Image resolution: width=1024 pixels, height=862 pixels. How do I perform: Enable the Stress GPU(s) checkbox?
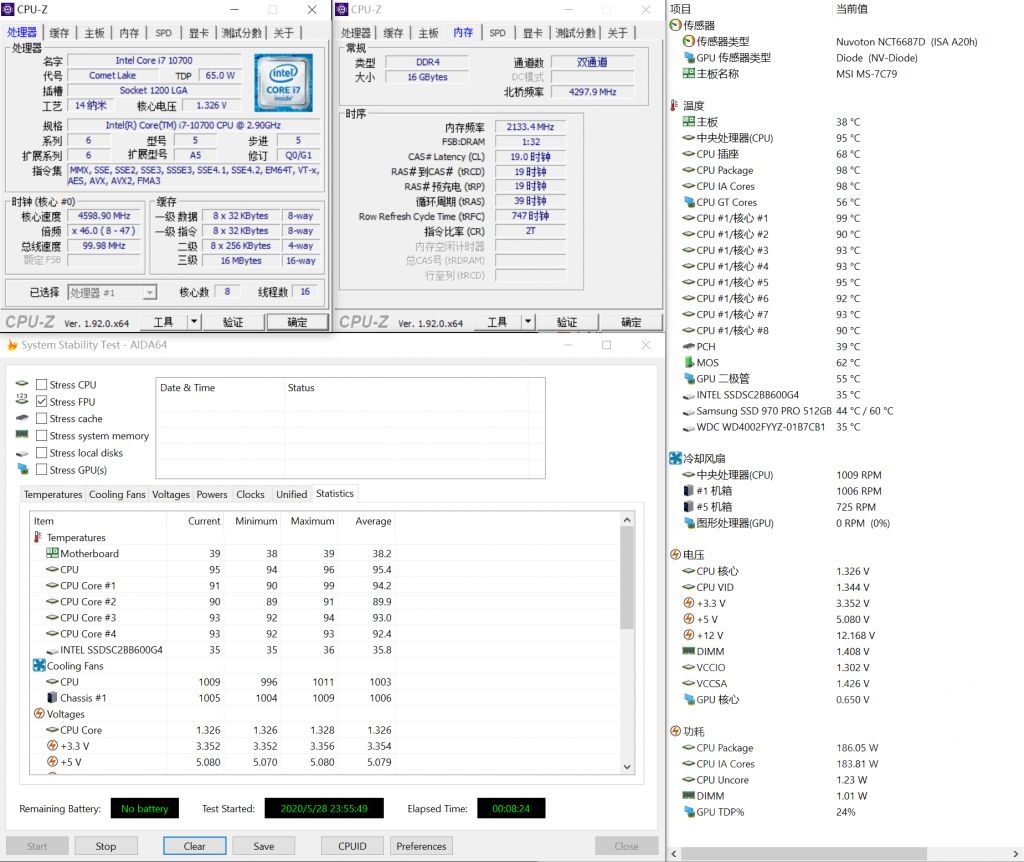[41, 470]
